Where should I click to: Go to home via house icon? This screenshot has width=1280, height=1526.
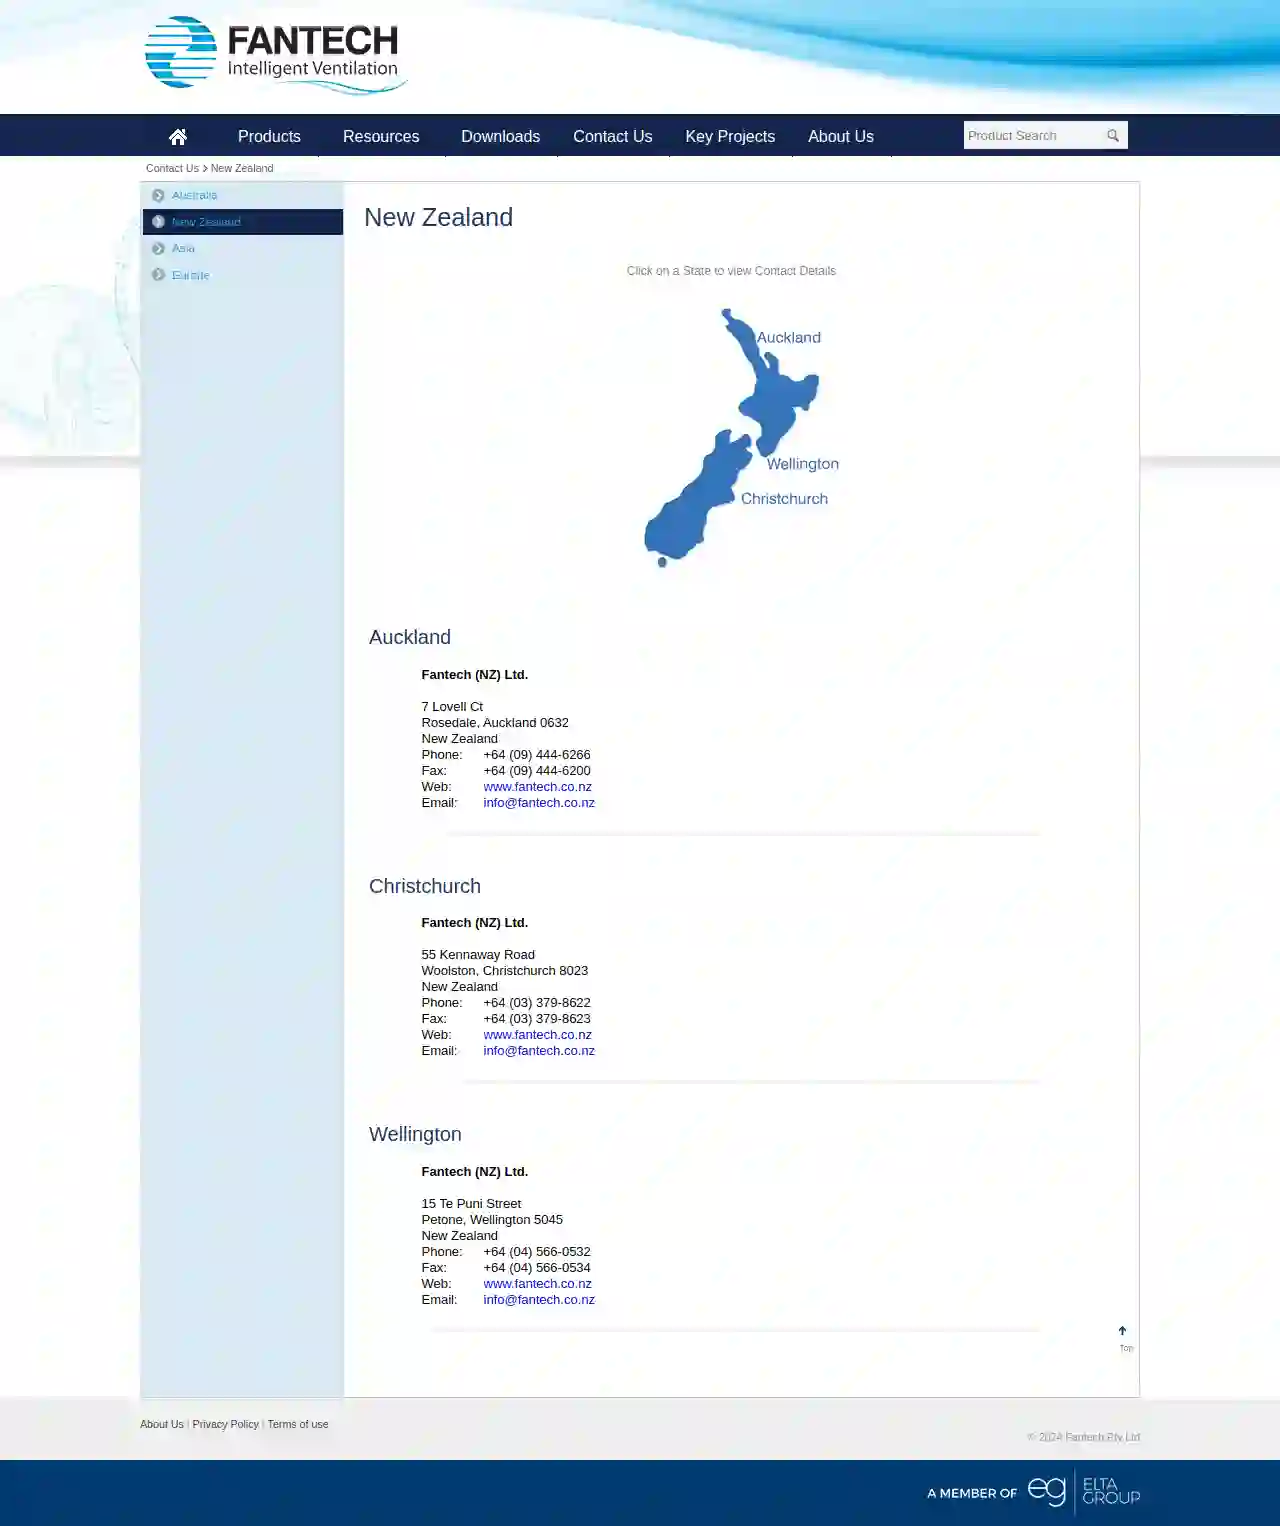click(178, 137)
